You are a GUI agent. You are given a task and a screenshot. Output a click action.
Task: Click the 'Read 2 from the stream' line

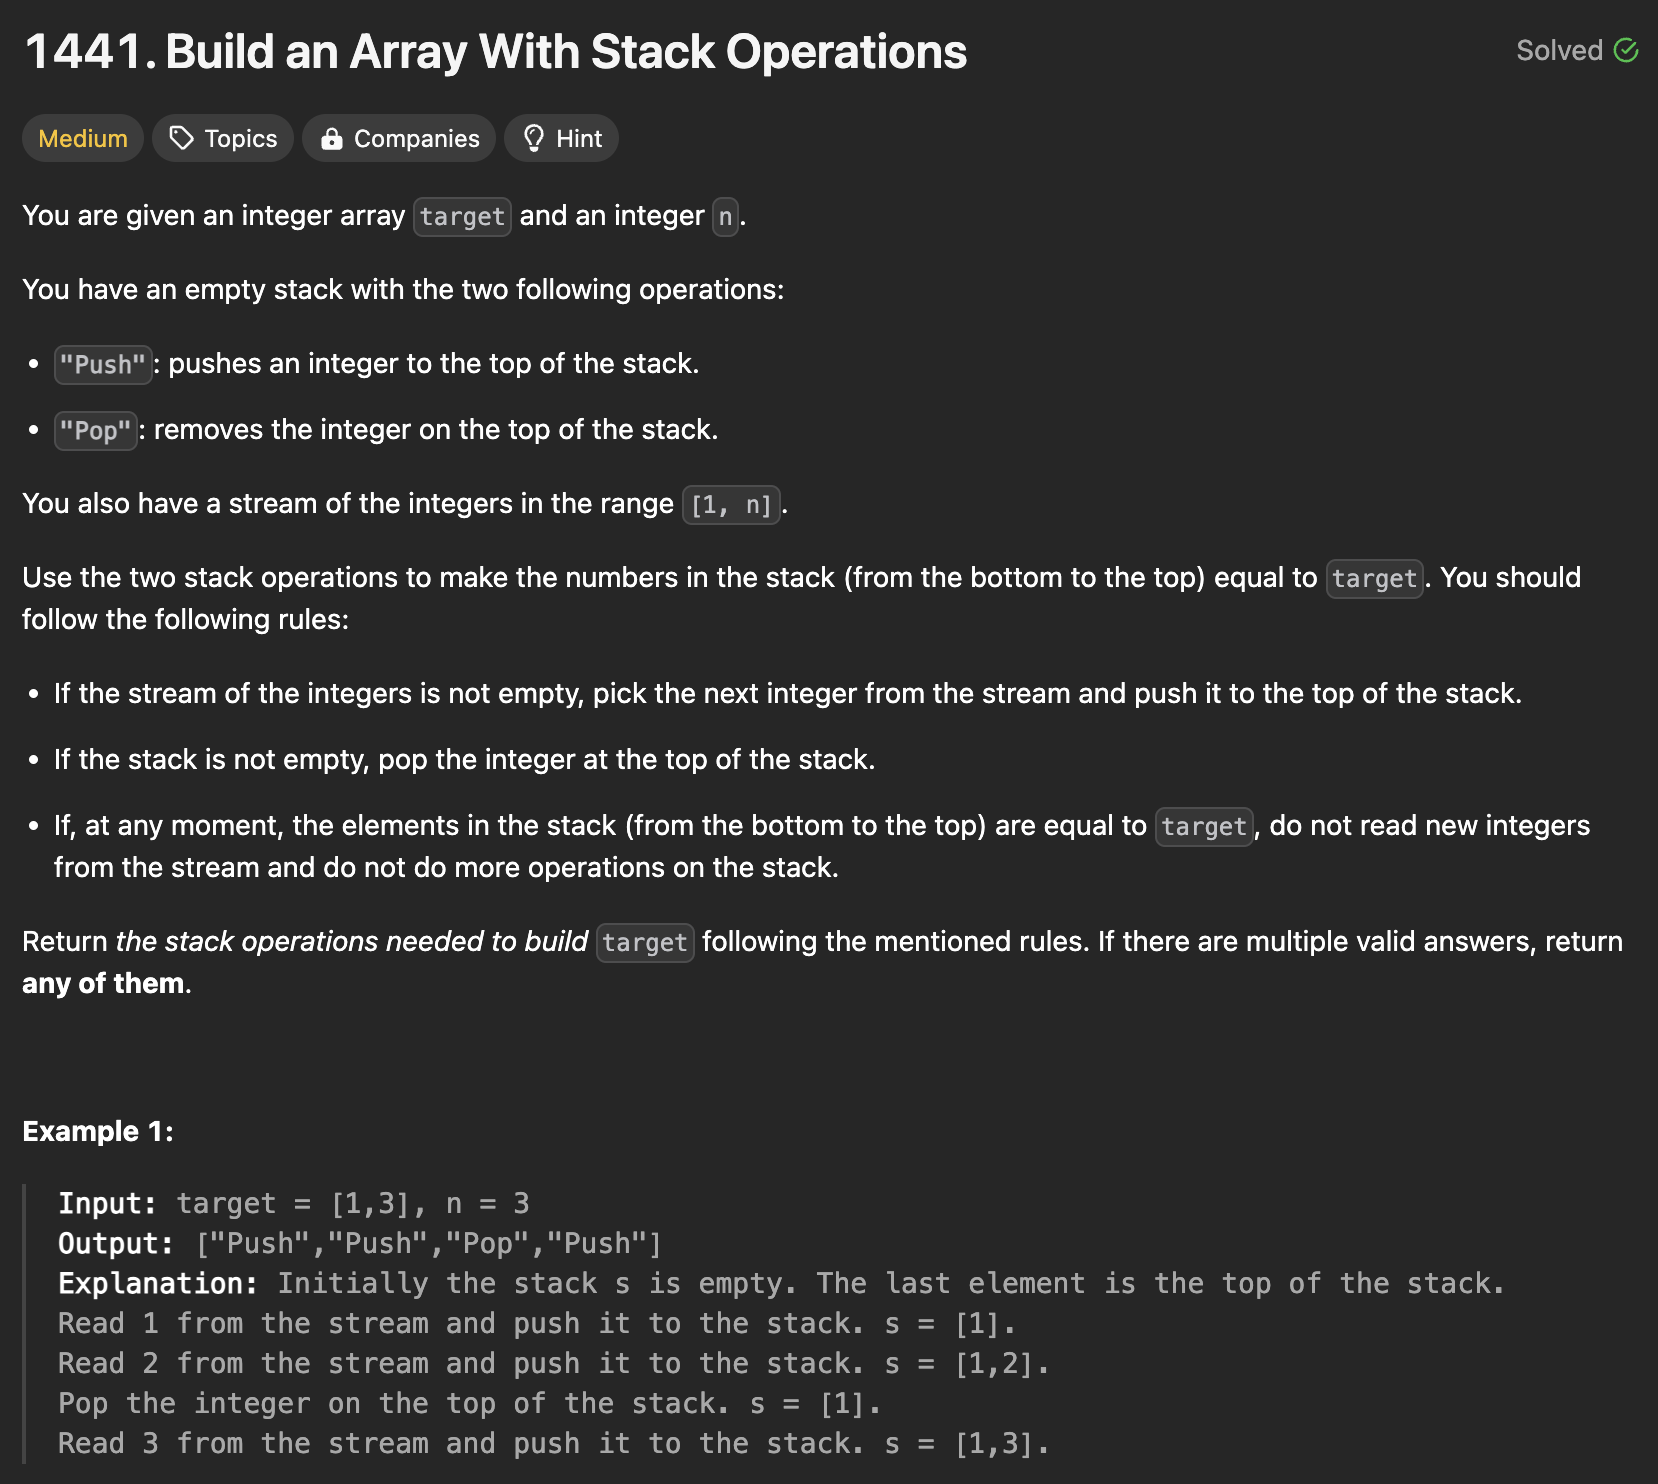pyautogui.click(x=553, y=1363)
